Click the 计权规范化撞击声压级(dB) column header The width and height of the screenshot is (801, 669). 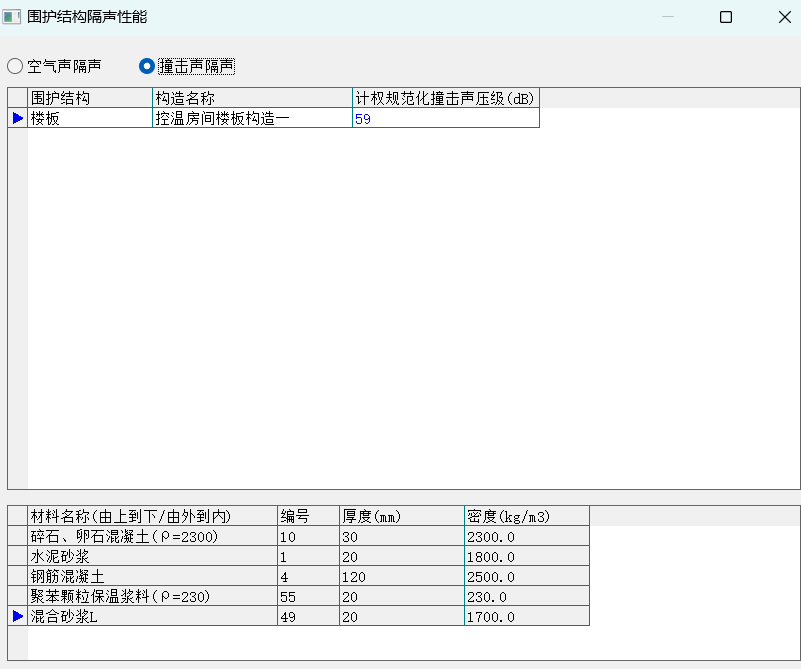tap(445, 98)
